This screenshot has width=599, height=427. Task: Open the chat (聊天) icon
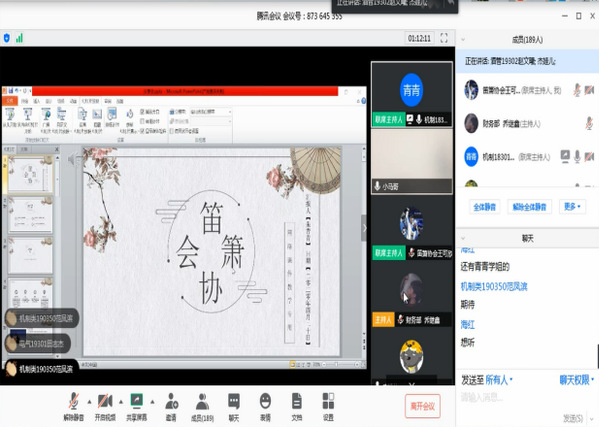coord(234,401)
